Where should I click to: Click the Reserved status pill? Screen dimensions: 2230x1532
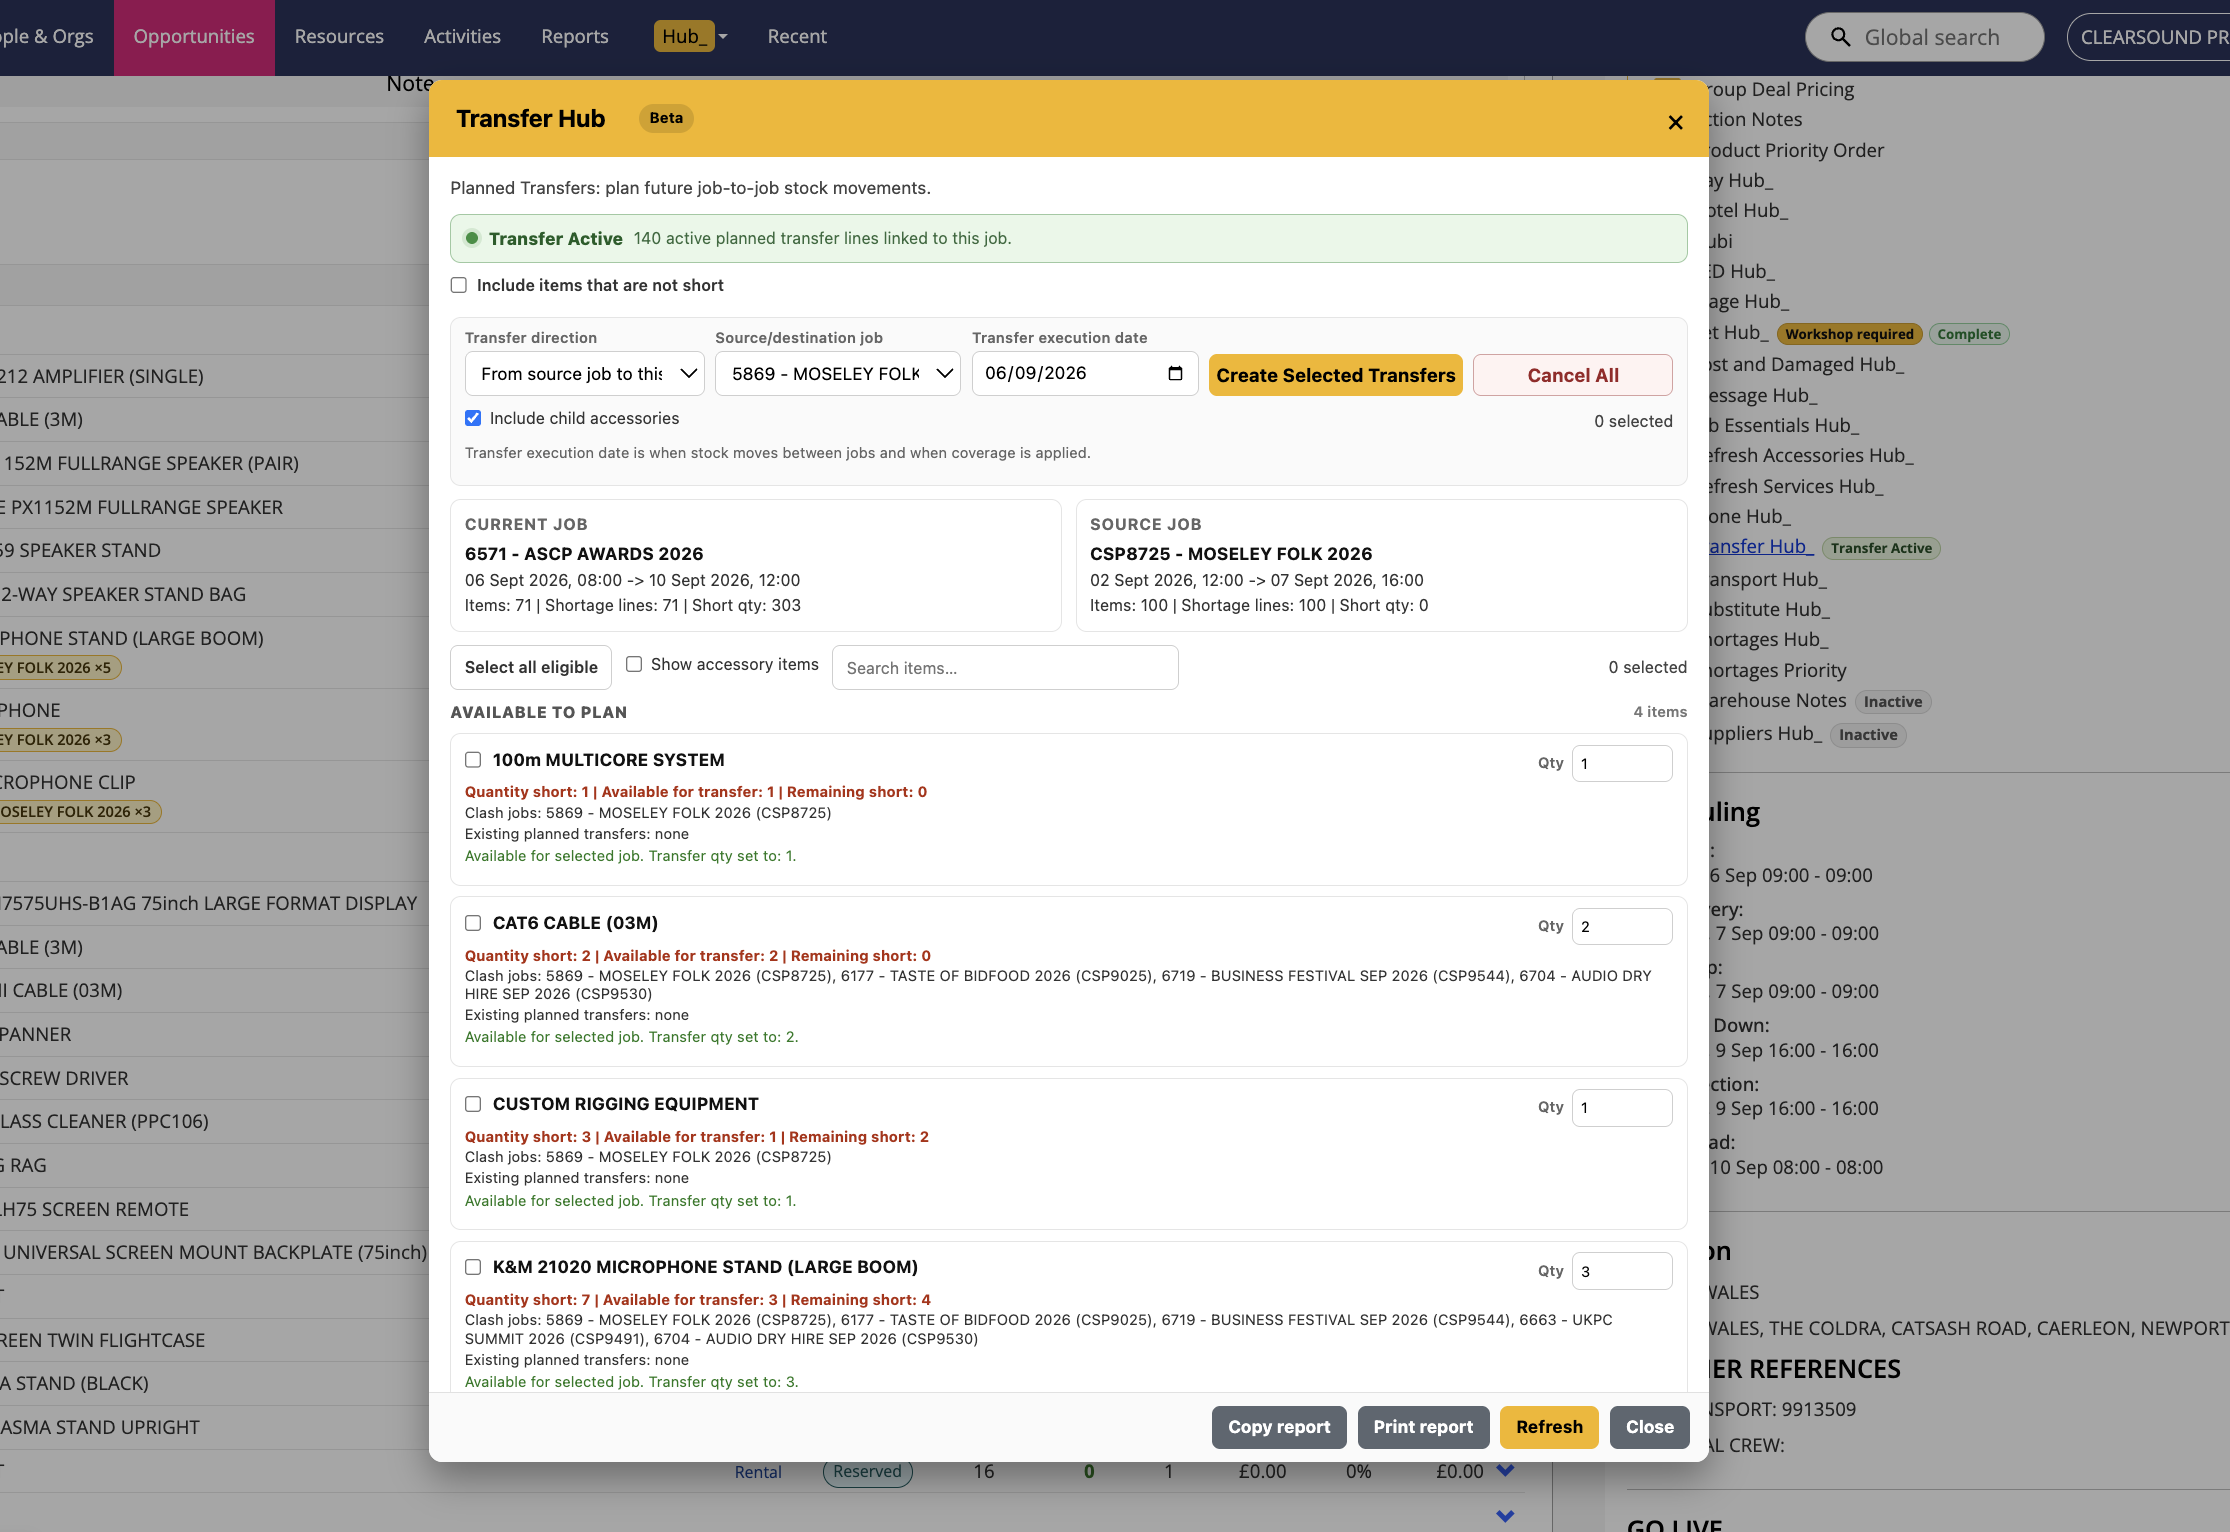pos(867,1472)
